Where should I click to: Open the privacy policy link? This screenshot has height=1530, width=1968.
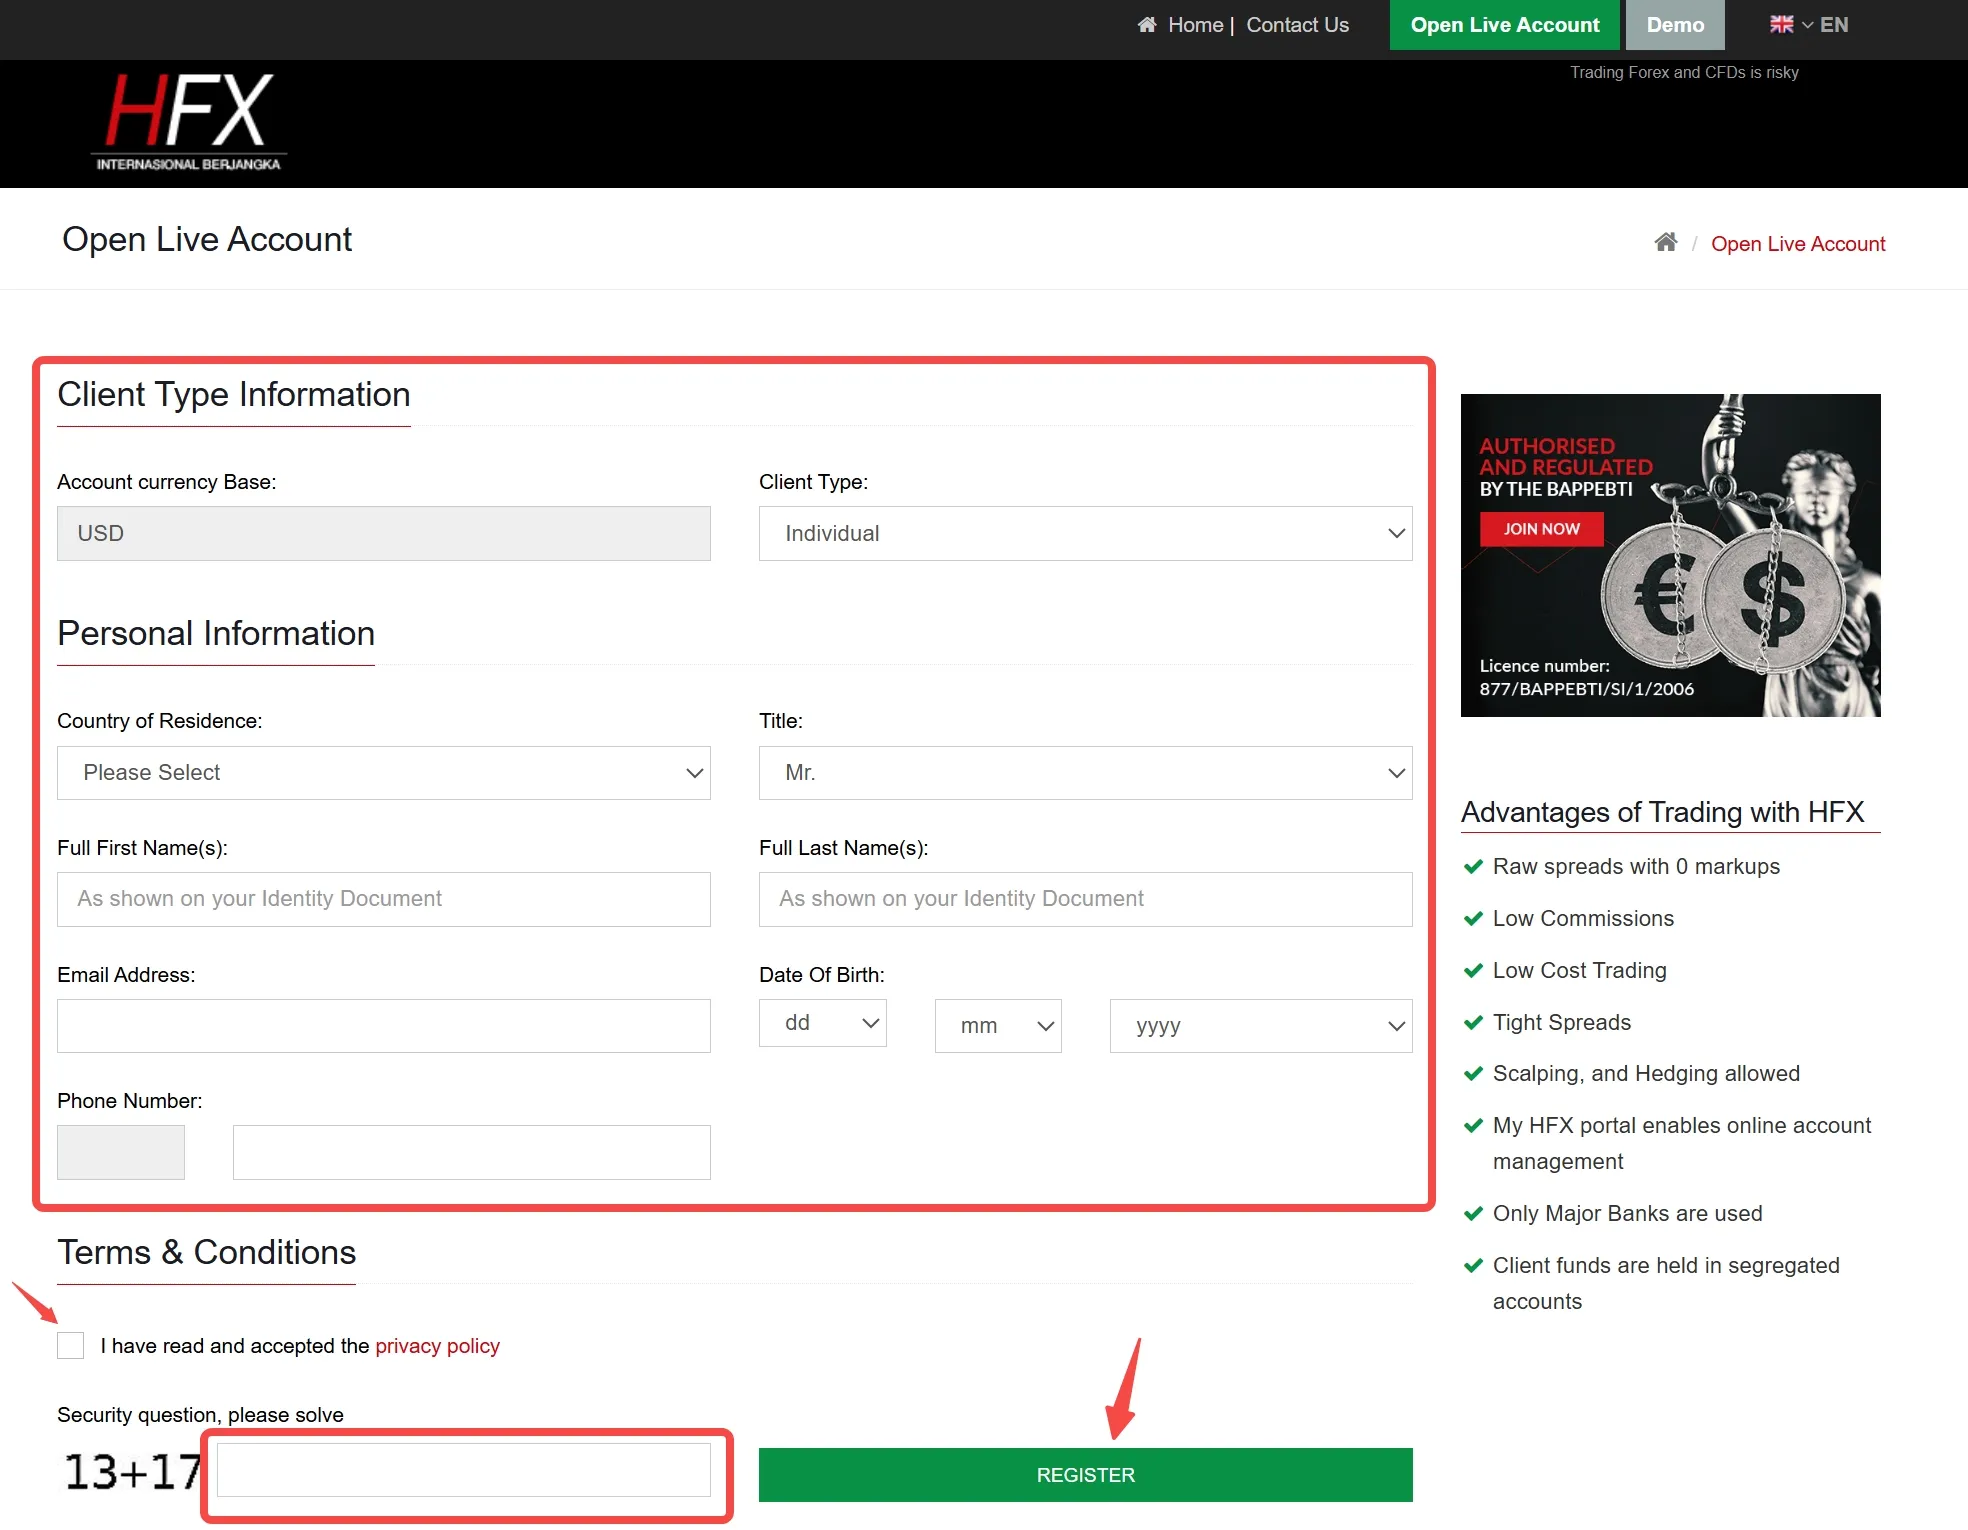[437, 1346]
